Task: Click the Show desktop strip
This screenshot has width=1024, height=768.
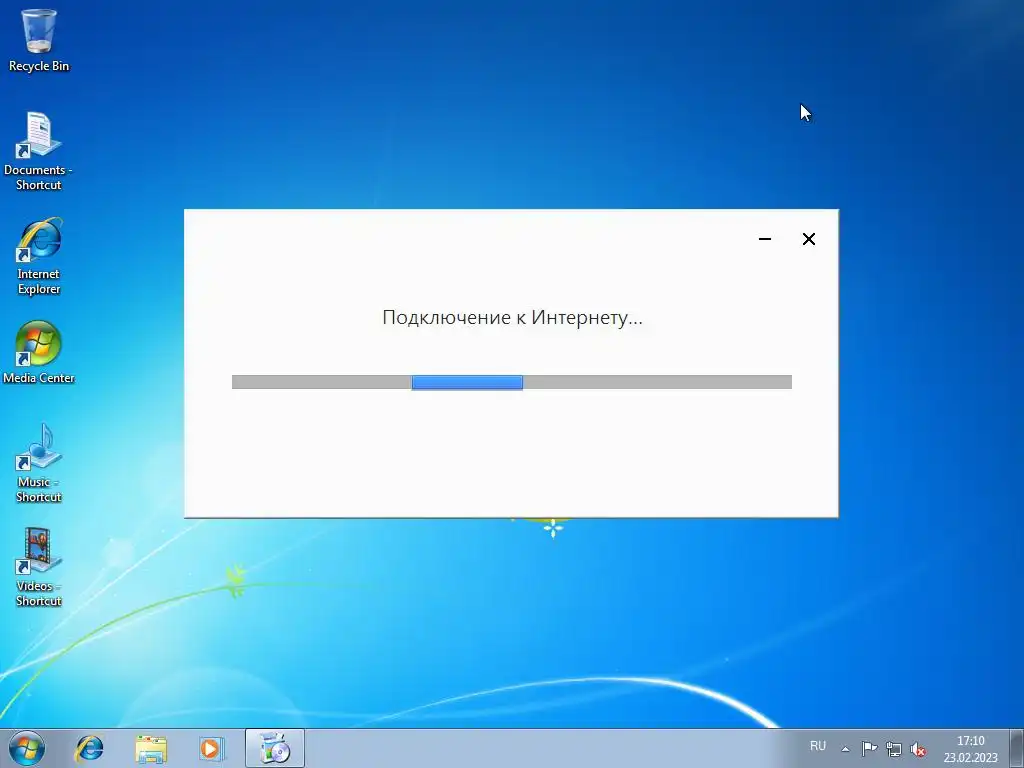Action: point(1017,748)
